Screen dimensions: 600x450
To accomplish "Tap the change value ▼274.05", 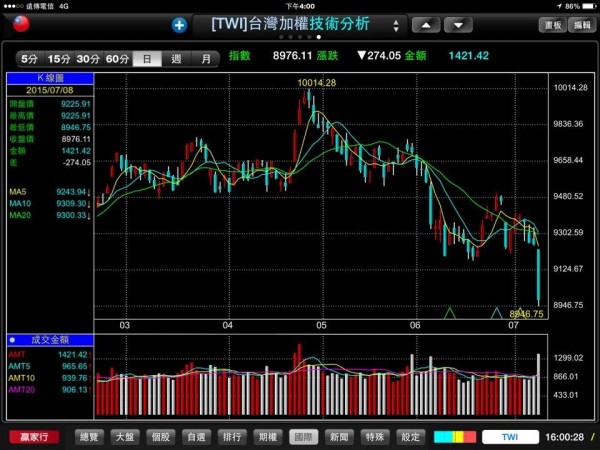I will [x=379, y=56].
